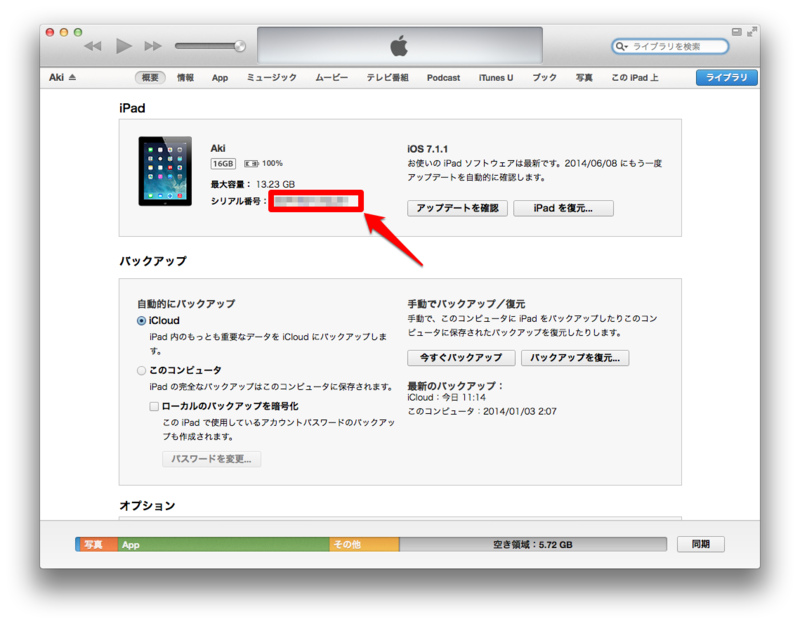
Task: Click the Apple logo display area
Action: [x=399, y=46]
